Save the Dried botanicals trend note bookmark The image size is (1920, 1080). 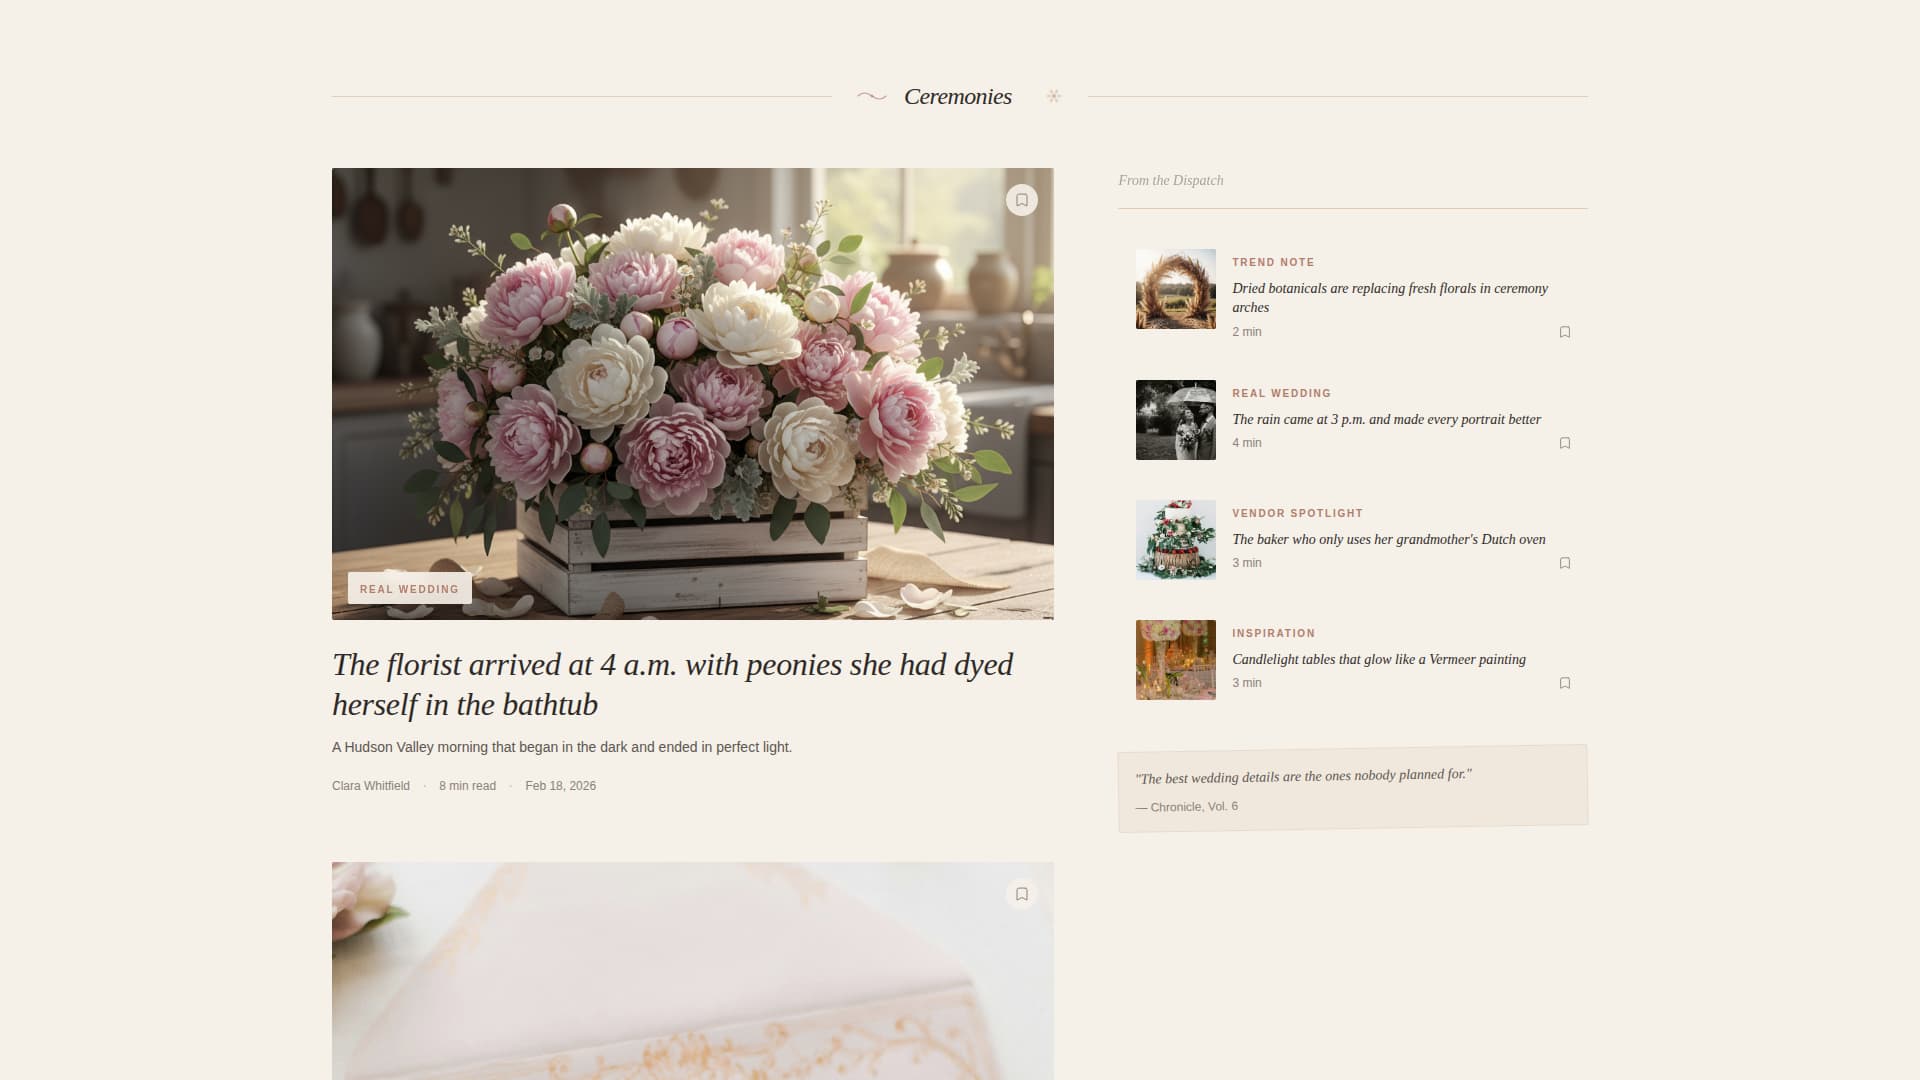click(1565, 332)
